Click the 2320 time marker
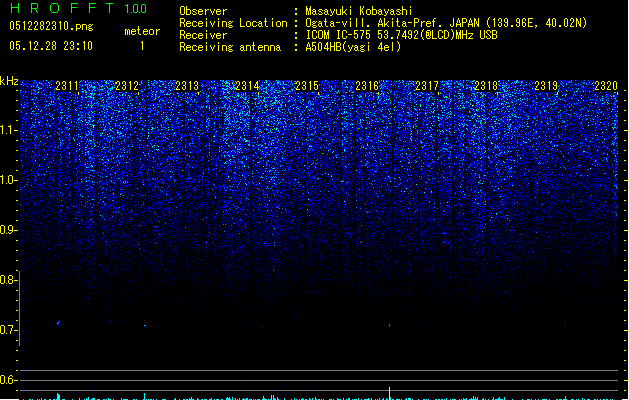629x400 pixels. (x=606, y=86)
